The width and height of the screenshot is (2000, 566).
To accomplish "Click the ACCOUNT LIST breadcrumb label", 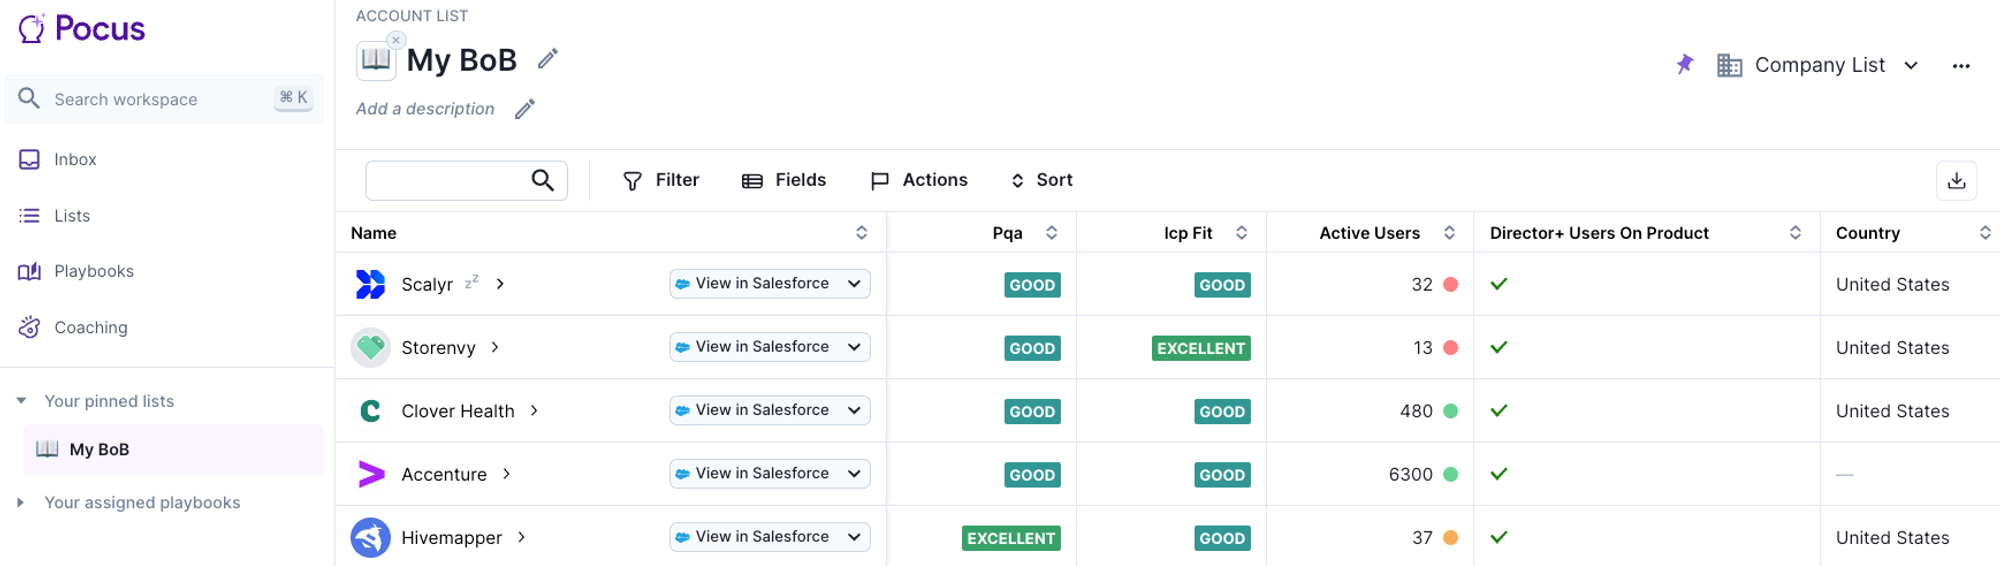I will click(412, 16).
